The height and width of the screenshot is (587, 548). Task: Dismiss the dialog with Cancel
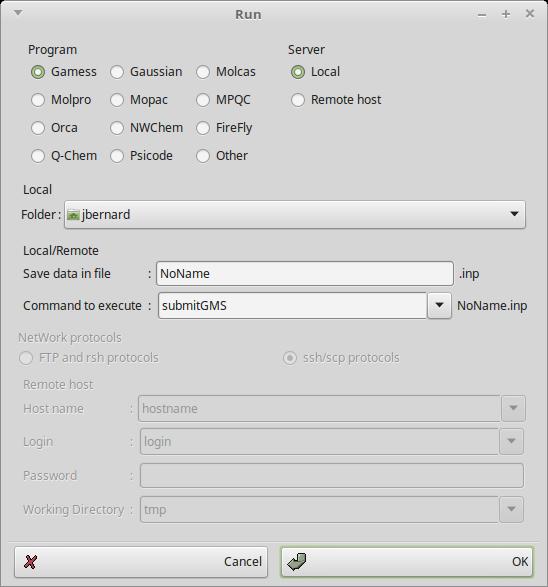coord(141,562)
